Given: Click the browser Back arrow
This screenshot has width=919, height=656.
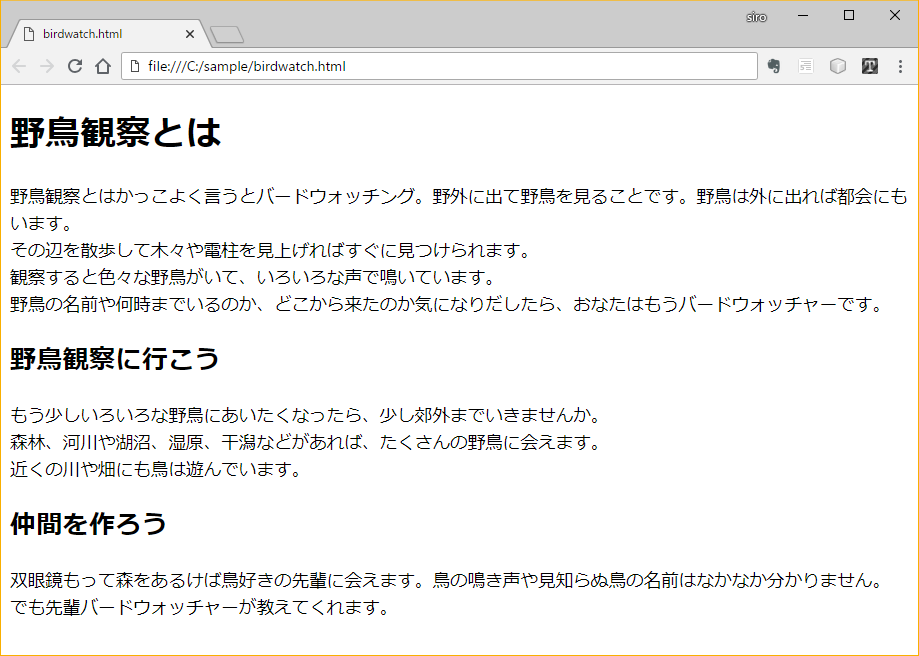Looking at the screenshot, I should click(x=19, y=66).
